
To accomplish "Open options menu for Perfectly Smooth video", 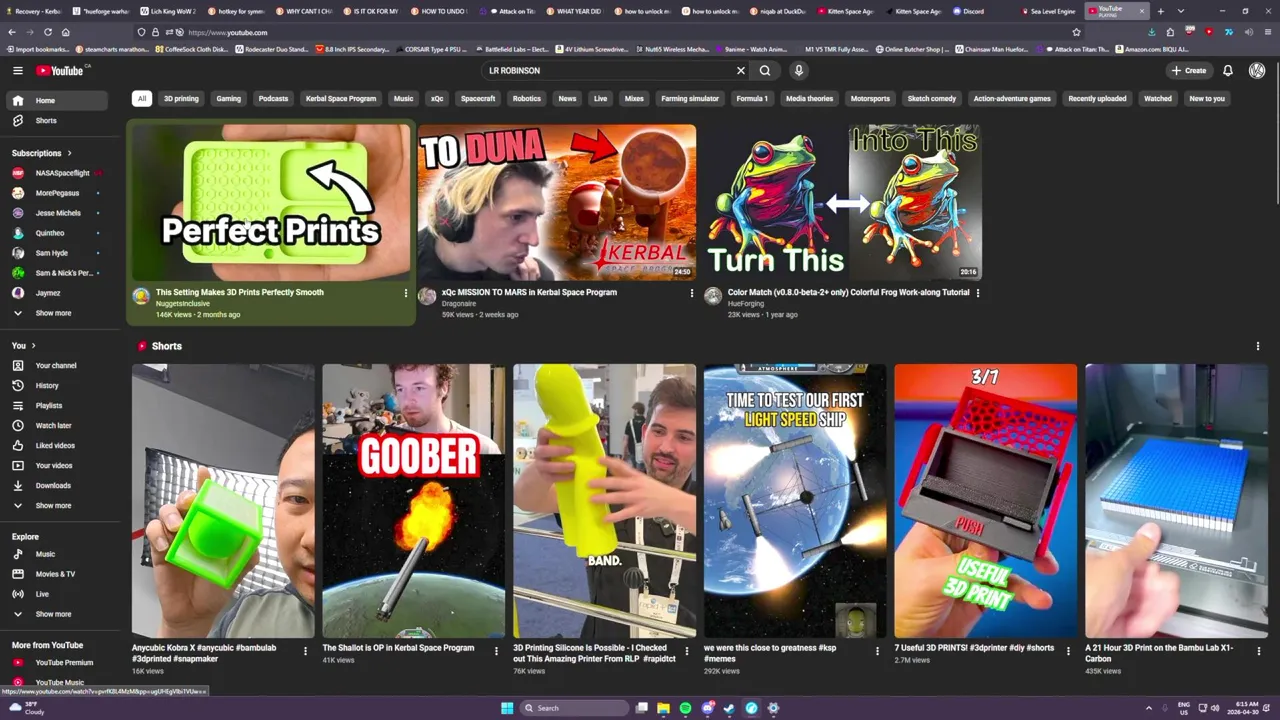I will [405, 293].
